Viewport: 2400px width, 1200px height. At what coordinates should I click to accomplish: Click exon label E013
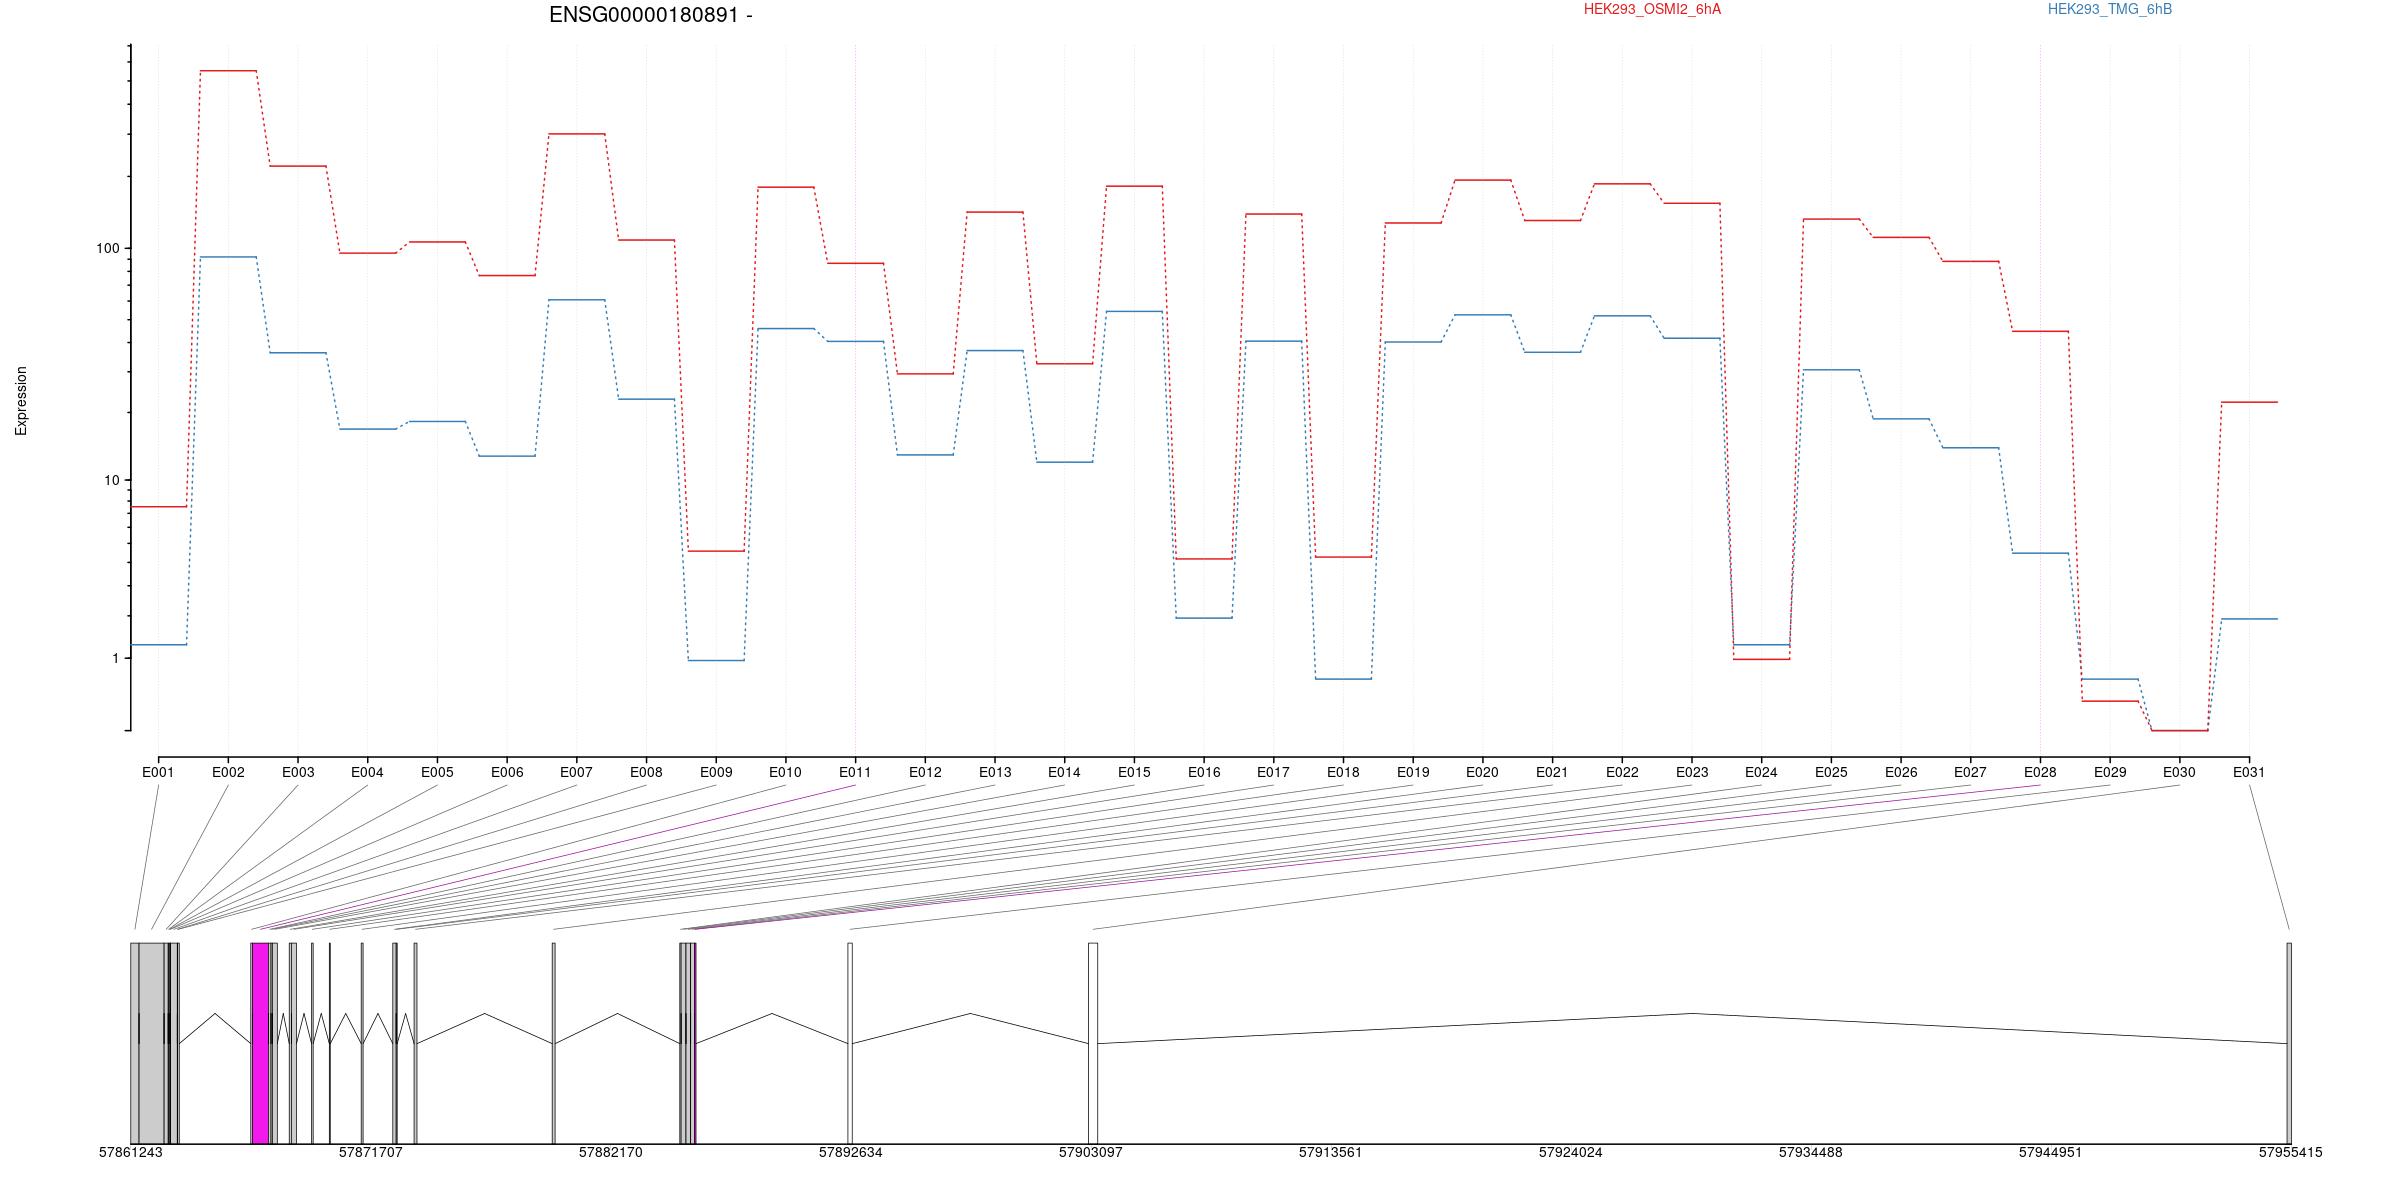(995, 772)
